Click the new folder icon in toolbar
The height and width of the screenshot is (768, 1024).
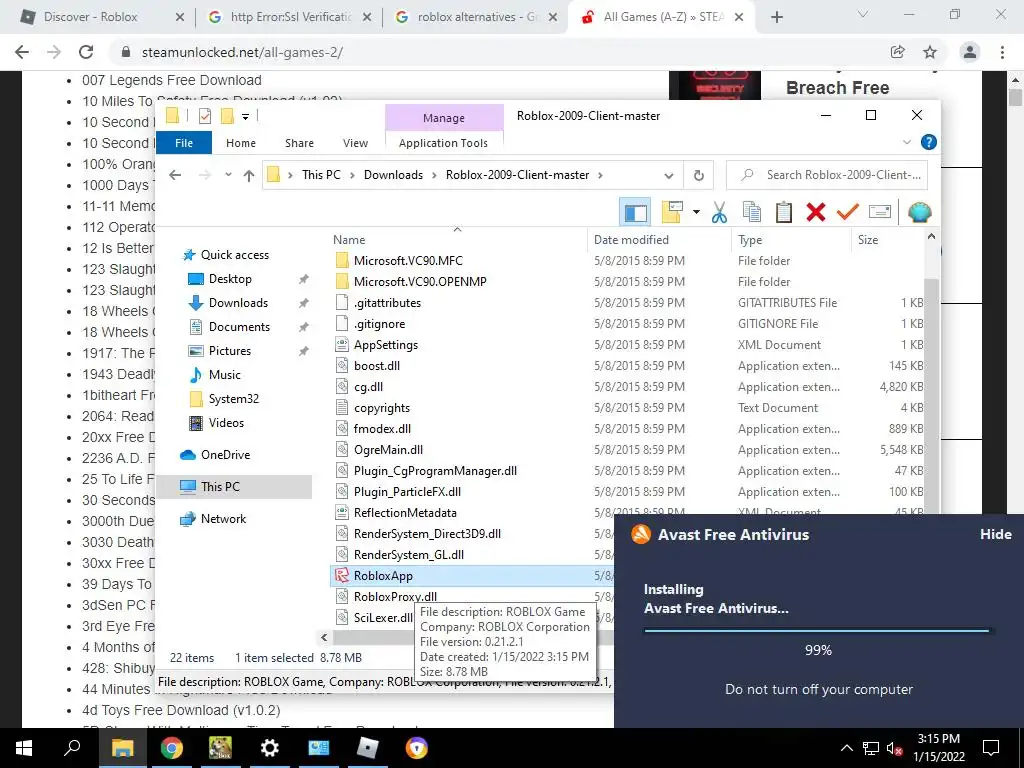point(672,212)
